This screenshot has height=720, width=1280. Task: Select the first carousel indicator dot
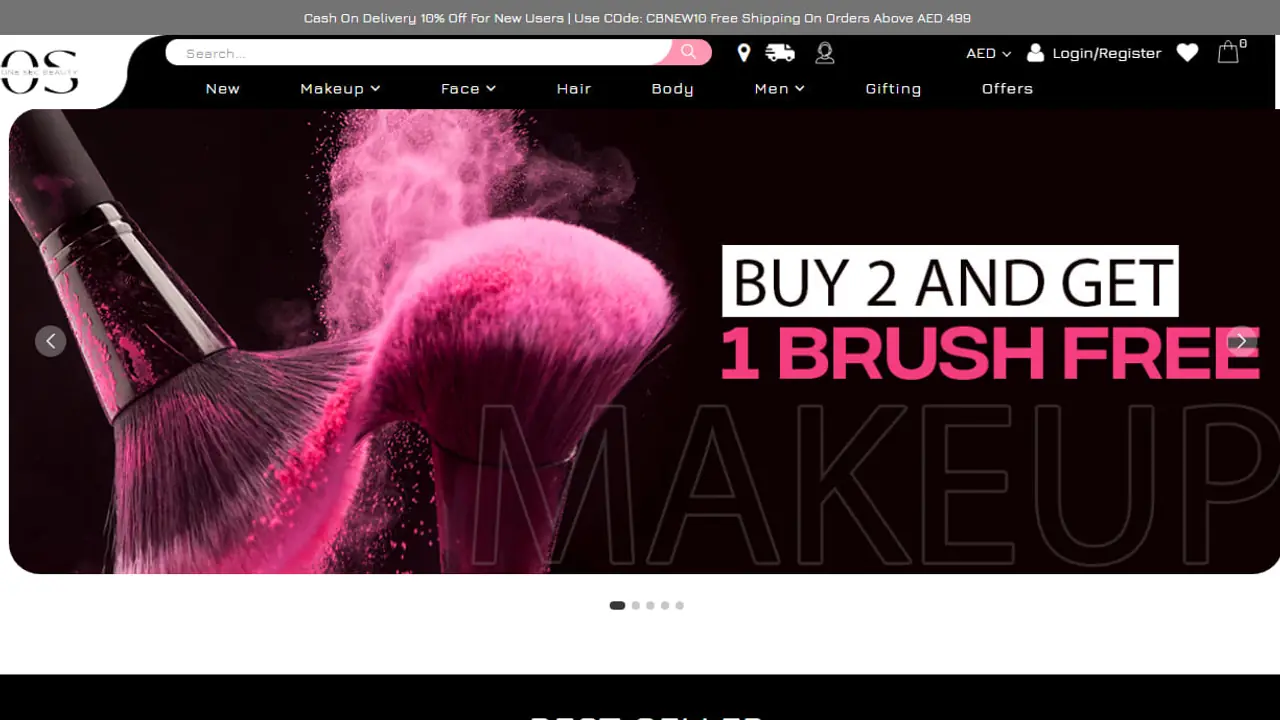click(x=617, y=605)
